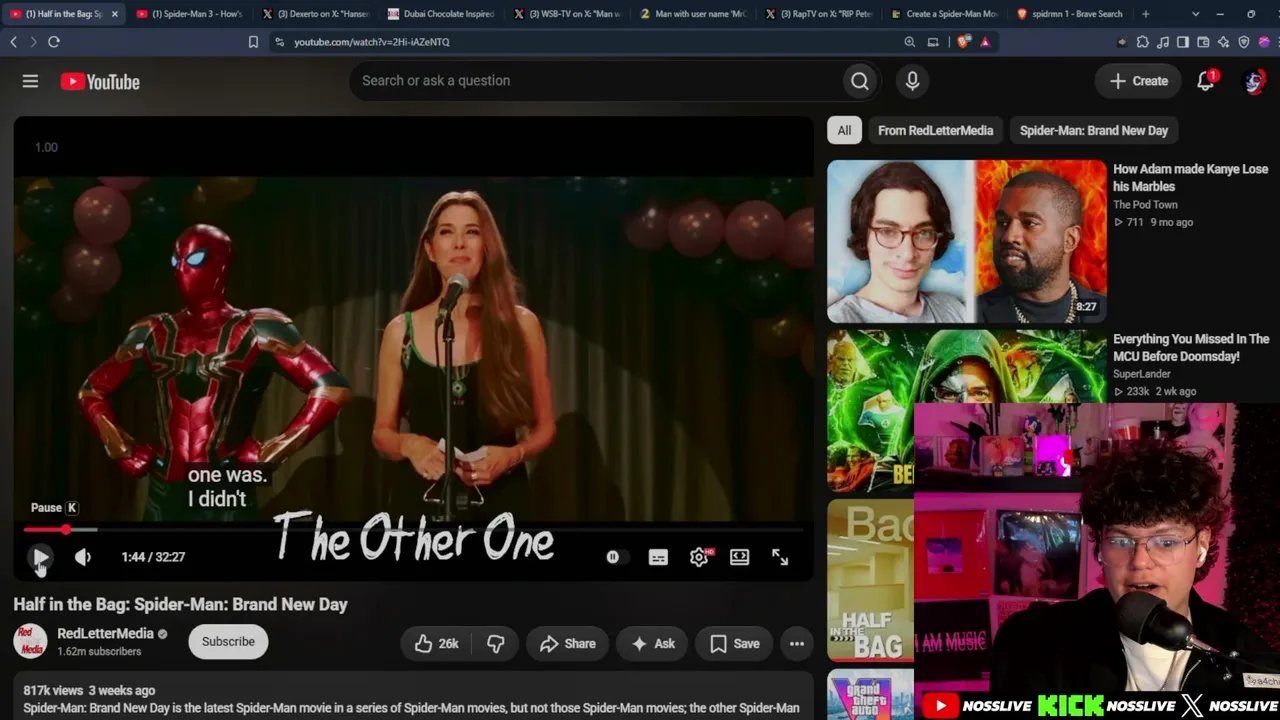This screenshot has height=720, width=1280.
Task: Enter fullscreen mode on the video
Action: [780, 557]
